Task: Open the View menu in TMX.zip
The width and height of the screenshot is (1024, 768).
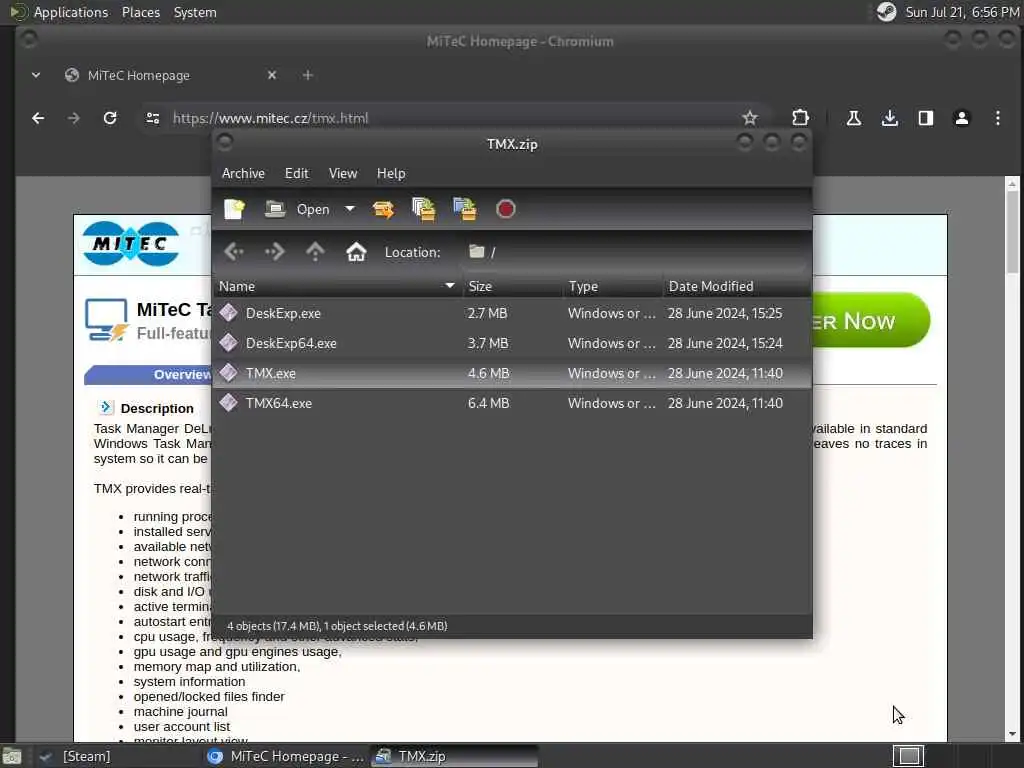Action: coord(343,174)
